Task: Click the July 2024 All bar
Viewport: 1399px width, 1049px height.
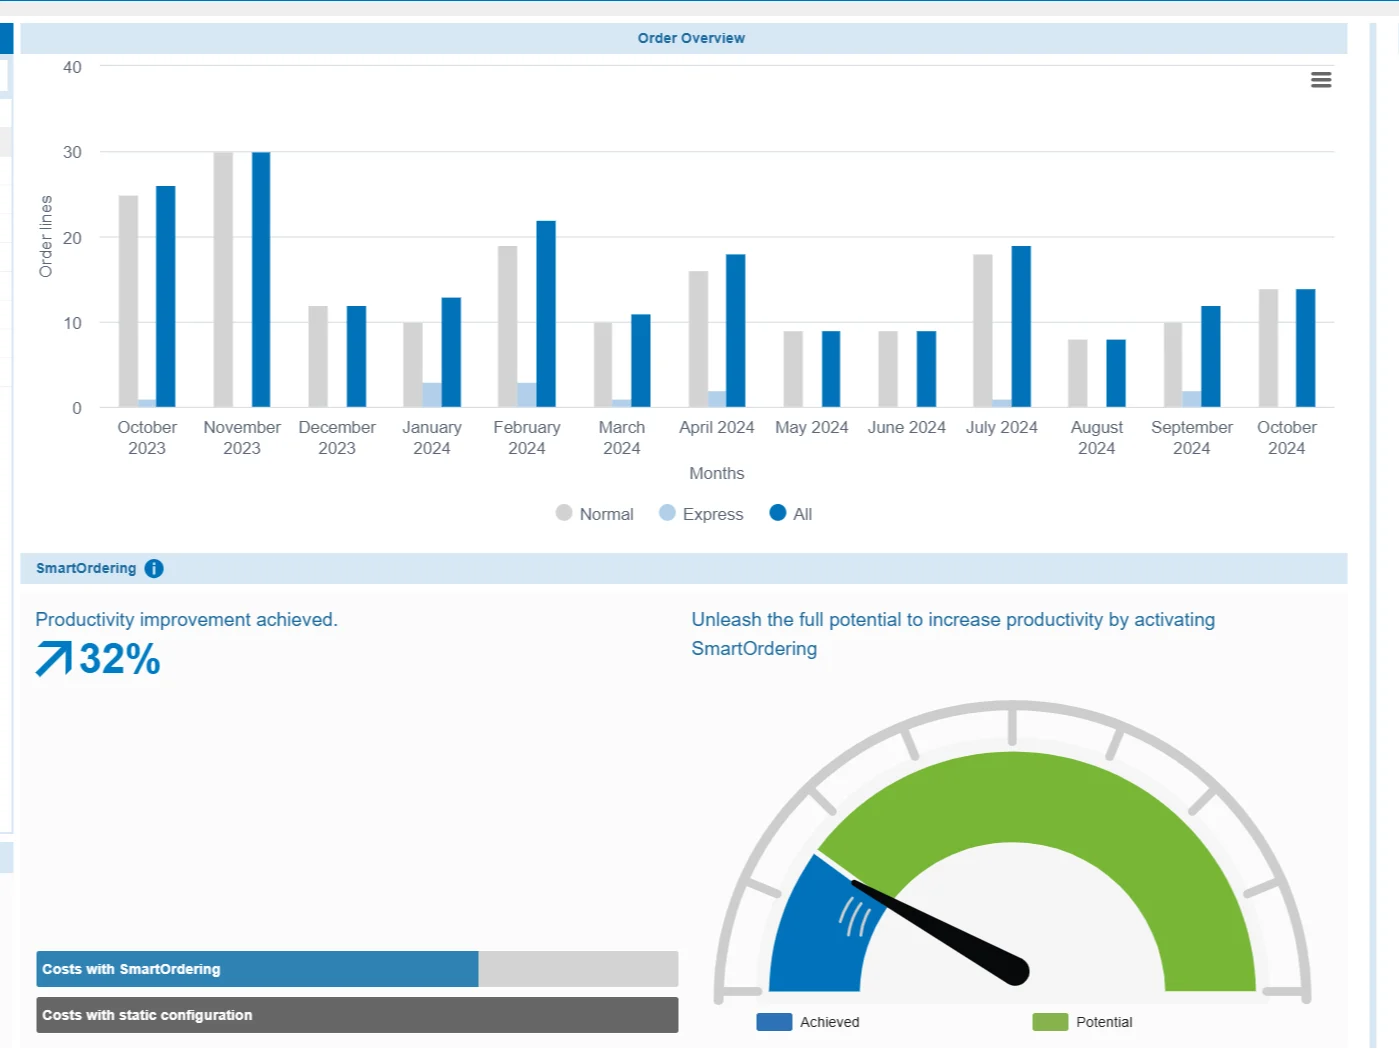Action: [1021, 326]
